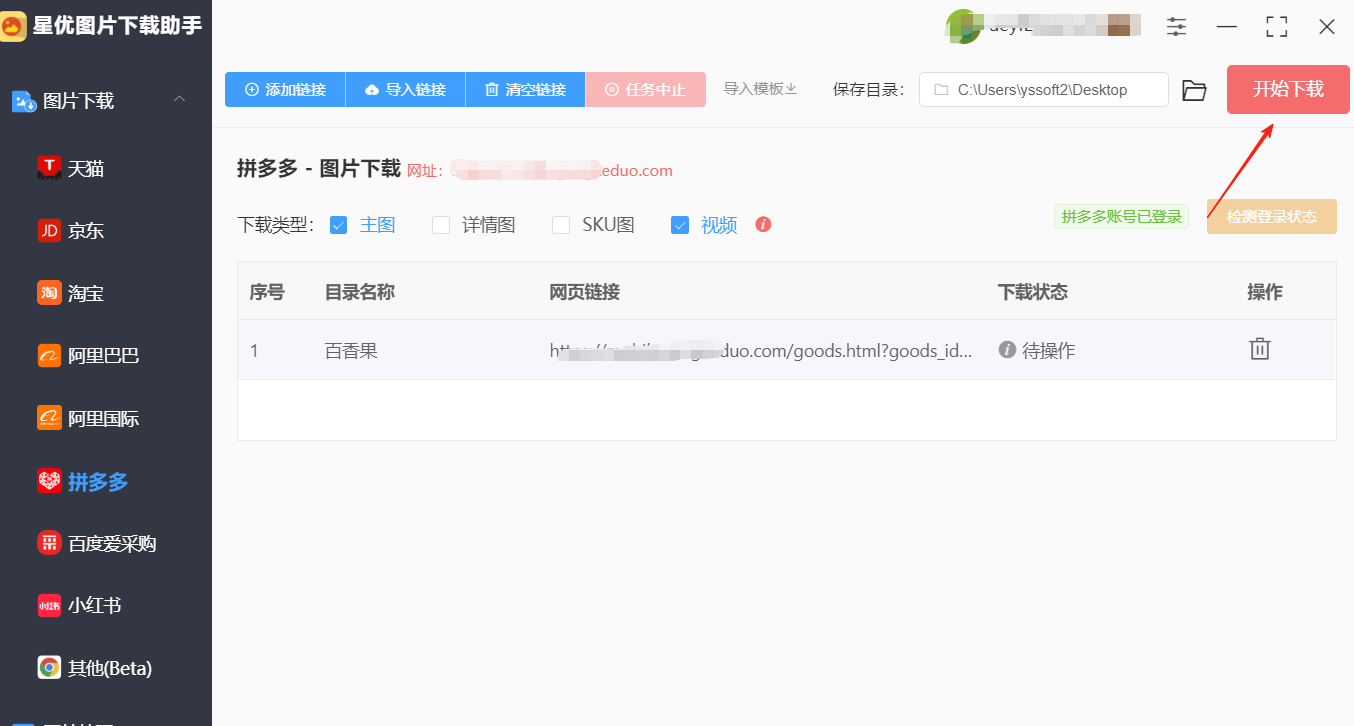Click the 图片下载 section icon
This screenshot has height=726, width=1354.
coord(24,101)
